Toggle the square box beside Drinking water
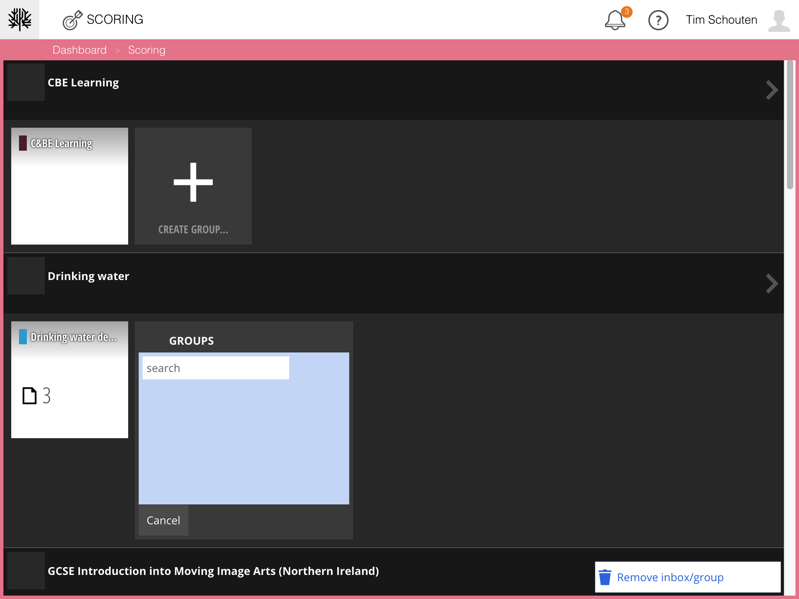The width and height of the screenshot is (799, 599). pos(26,276)
